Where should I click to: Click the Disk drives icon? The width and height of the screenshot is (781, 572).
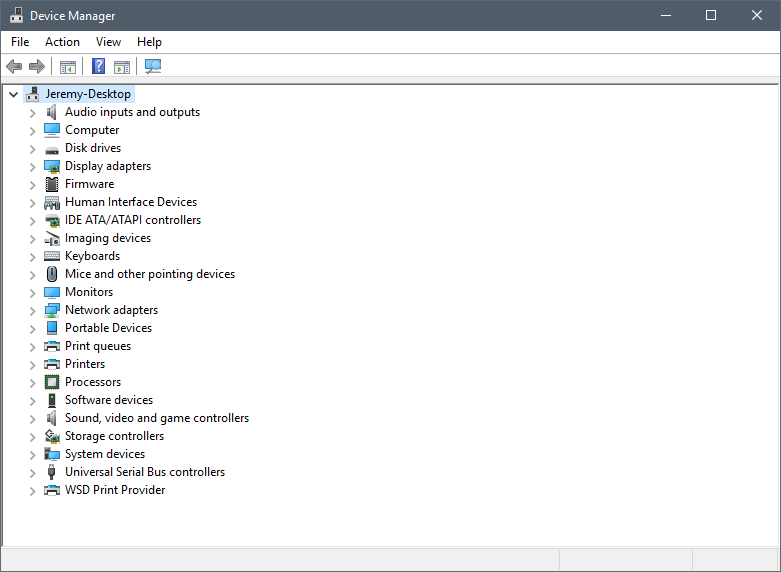52,149
